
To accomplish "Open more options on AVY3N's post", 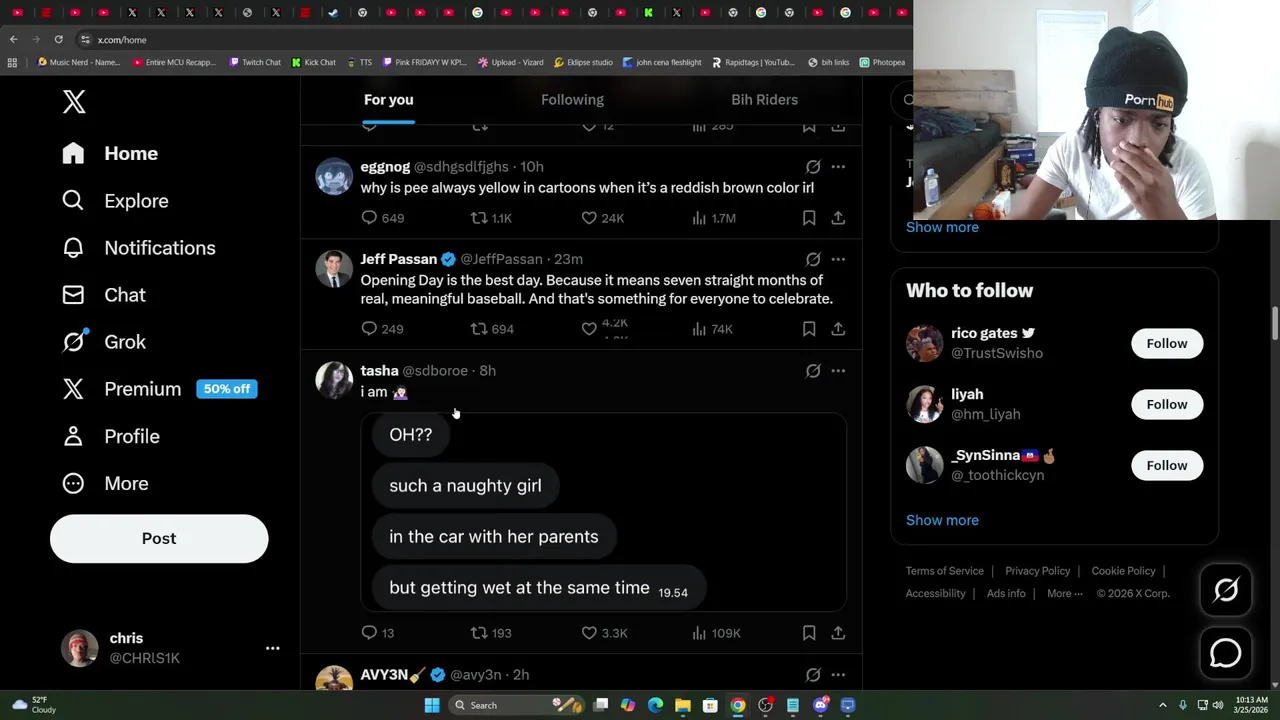I will [838, 675].
